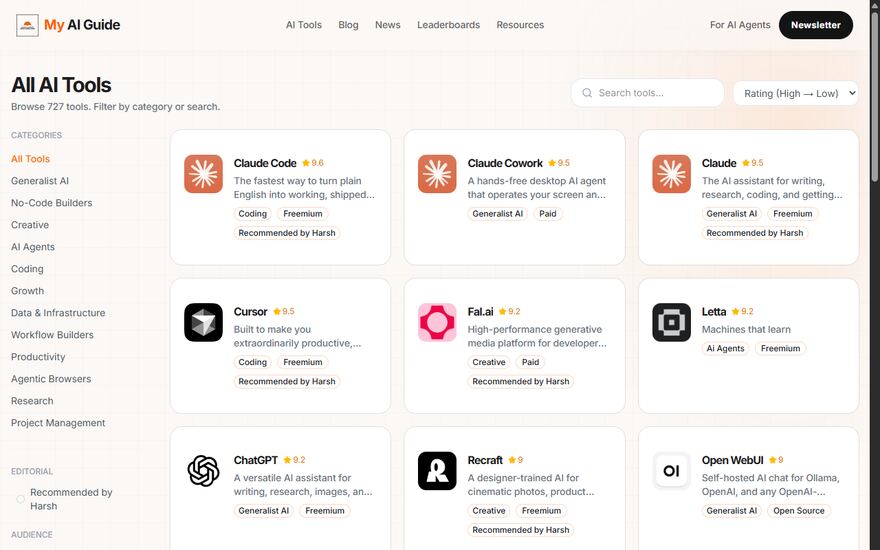Screen dimensions: 880x550
Task: Open the Blog nav item
Action: pos(348,25)
